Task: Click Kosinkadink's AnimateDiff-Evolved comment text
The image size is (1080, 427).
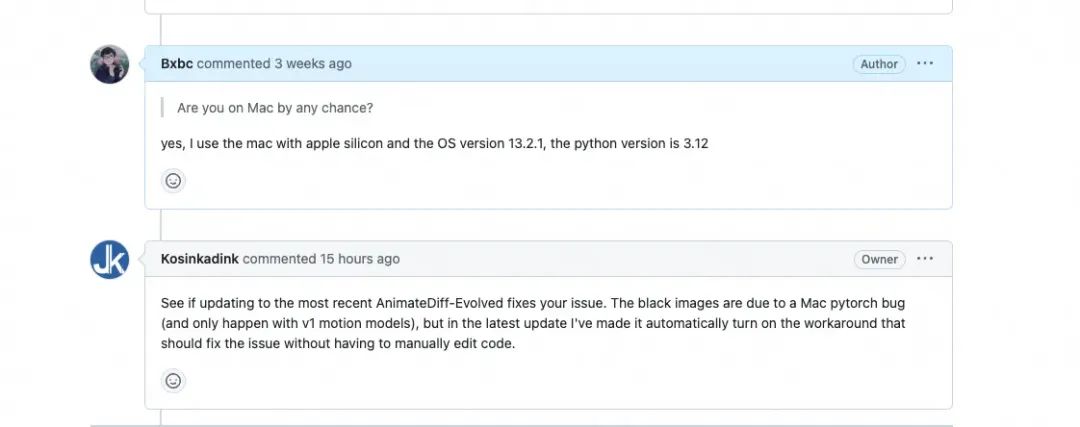Action: click(533, 322)
